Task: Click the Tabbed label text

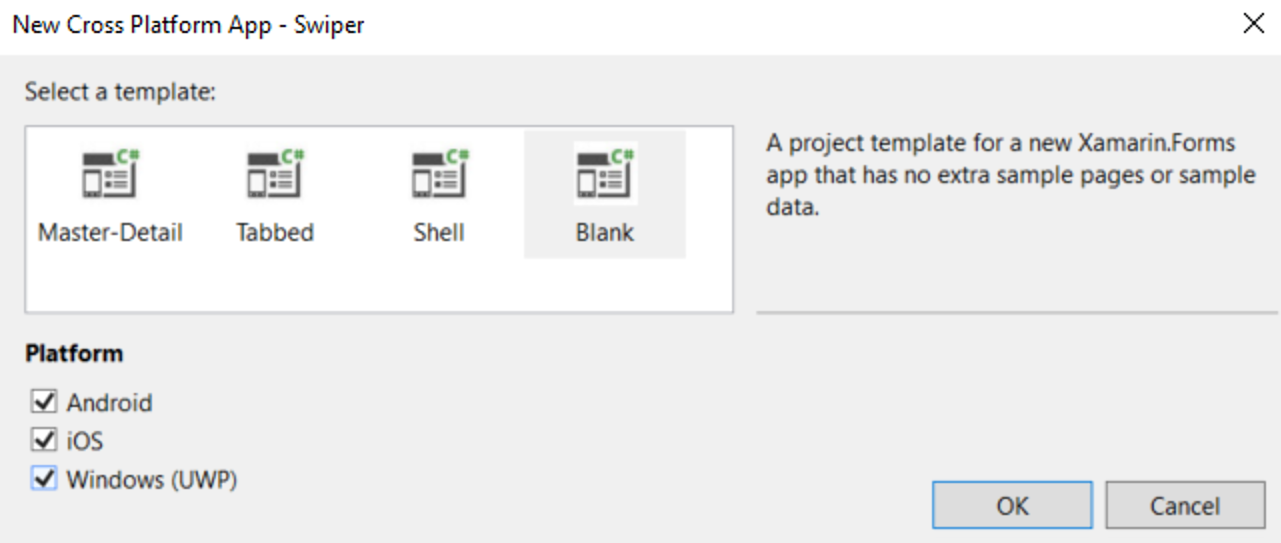Action: pos(275,233)
